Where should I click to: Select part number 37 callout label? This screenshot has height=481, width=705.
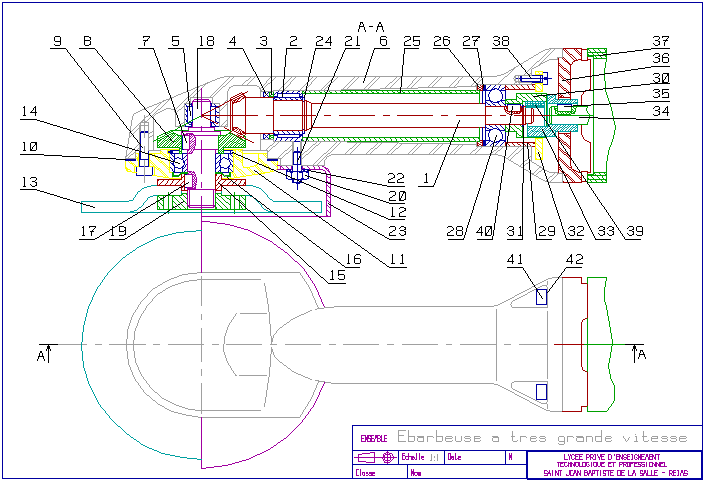[x=661, y=41]
